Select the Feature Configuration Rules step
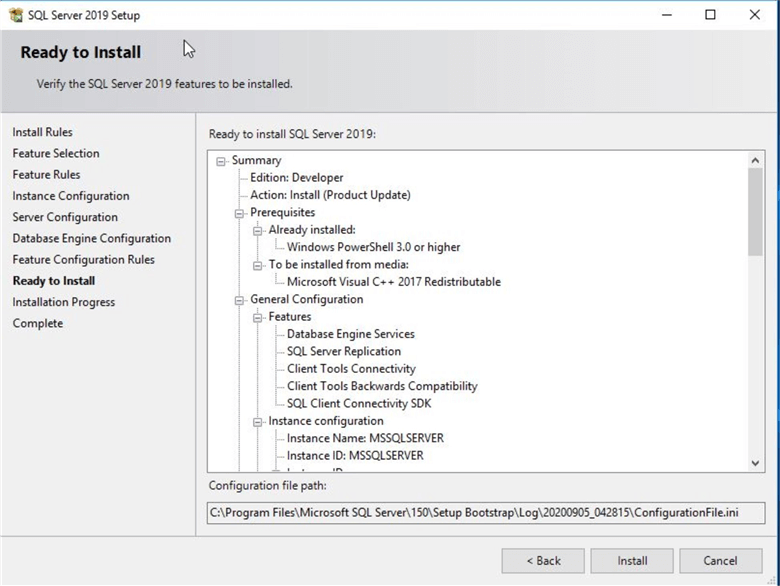The height and width of the screenshot is (586, 780). (84, 260)
